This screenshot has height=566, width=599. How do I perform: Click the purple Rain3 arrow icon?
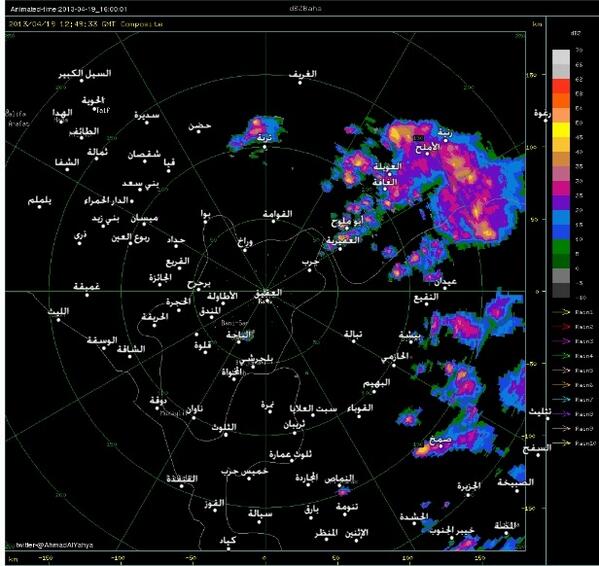pos(561,341)
